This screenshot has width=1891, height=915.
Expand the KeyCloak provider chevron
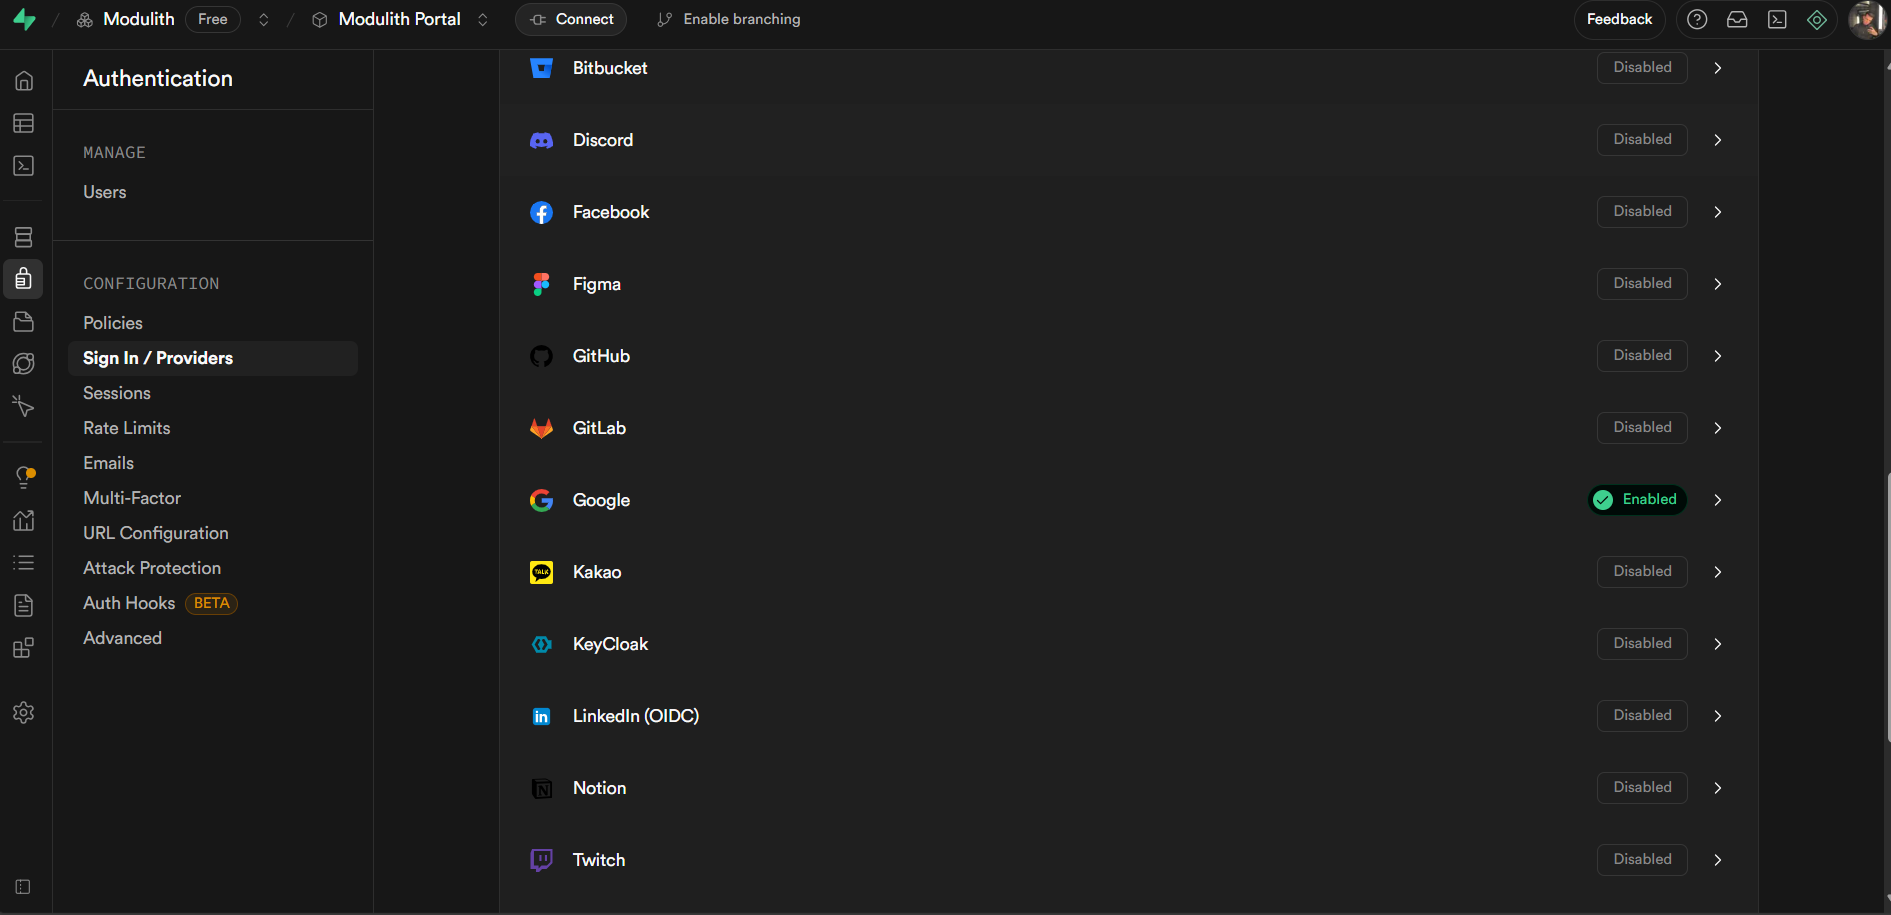coord(1717,644)
